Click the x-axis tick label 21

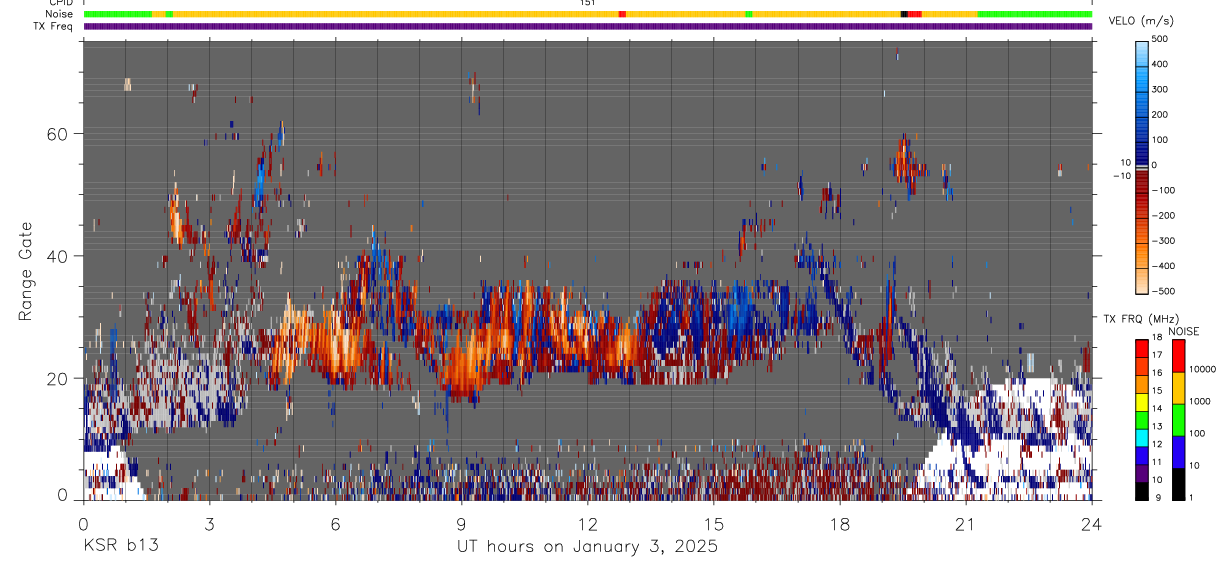966,524
